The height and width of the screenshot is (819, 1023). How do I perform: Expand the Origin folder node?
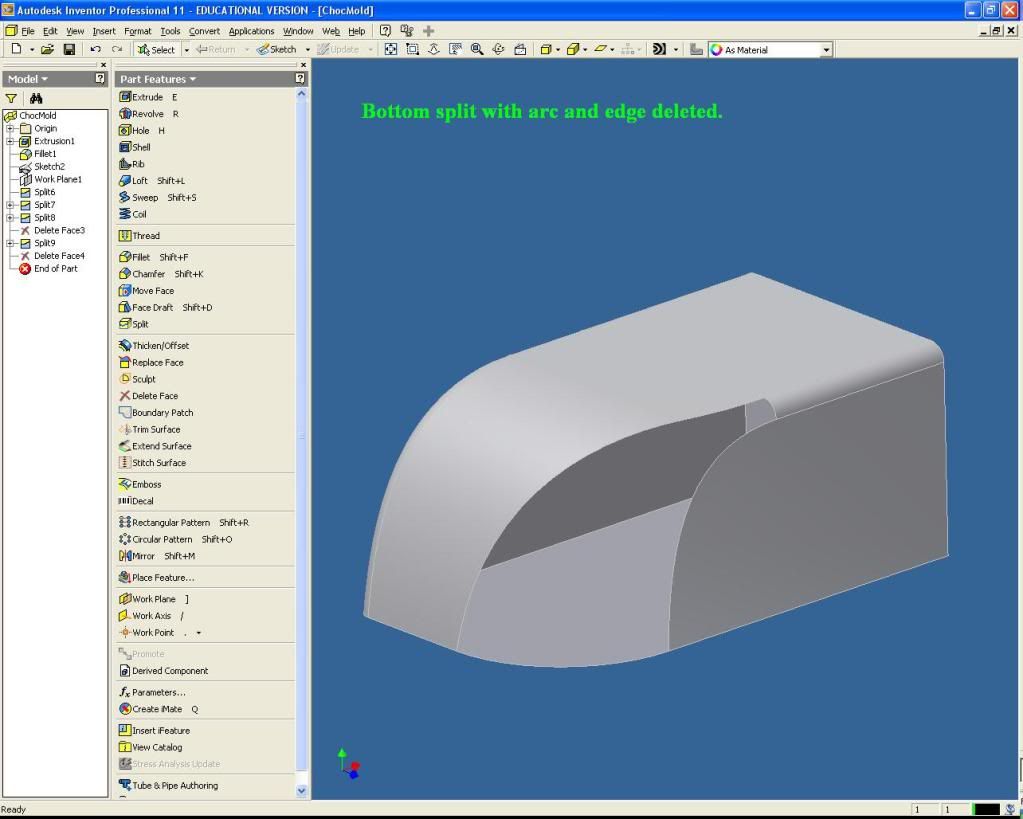[10, 128]
